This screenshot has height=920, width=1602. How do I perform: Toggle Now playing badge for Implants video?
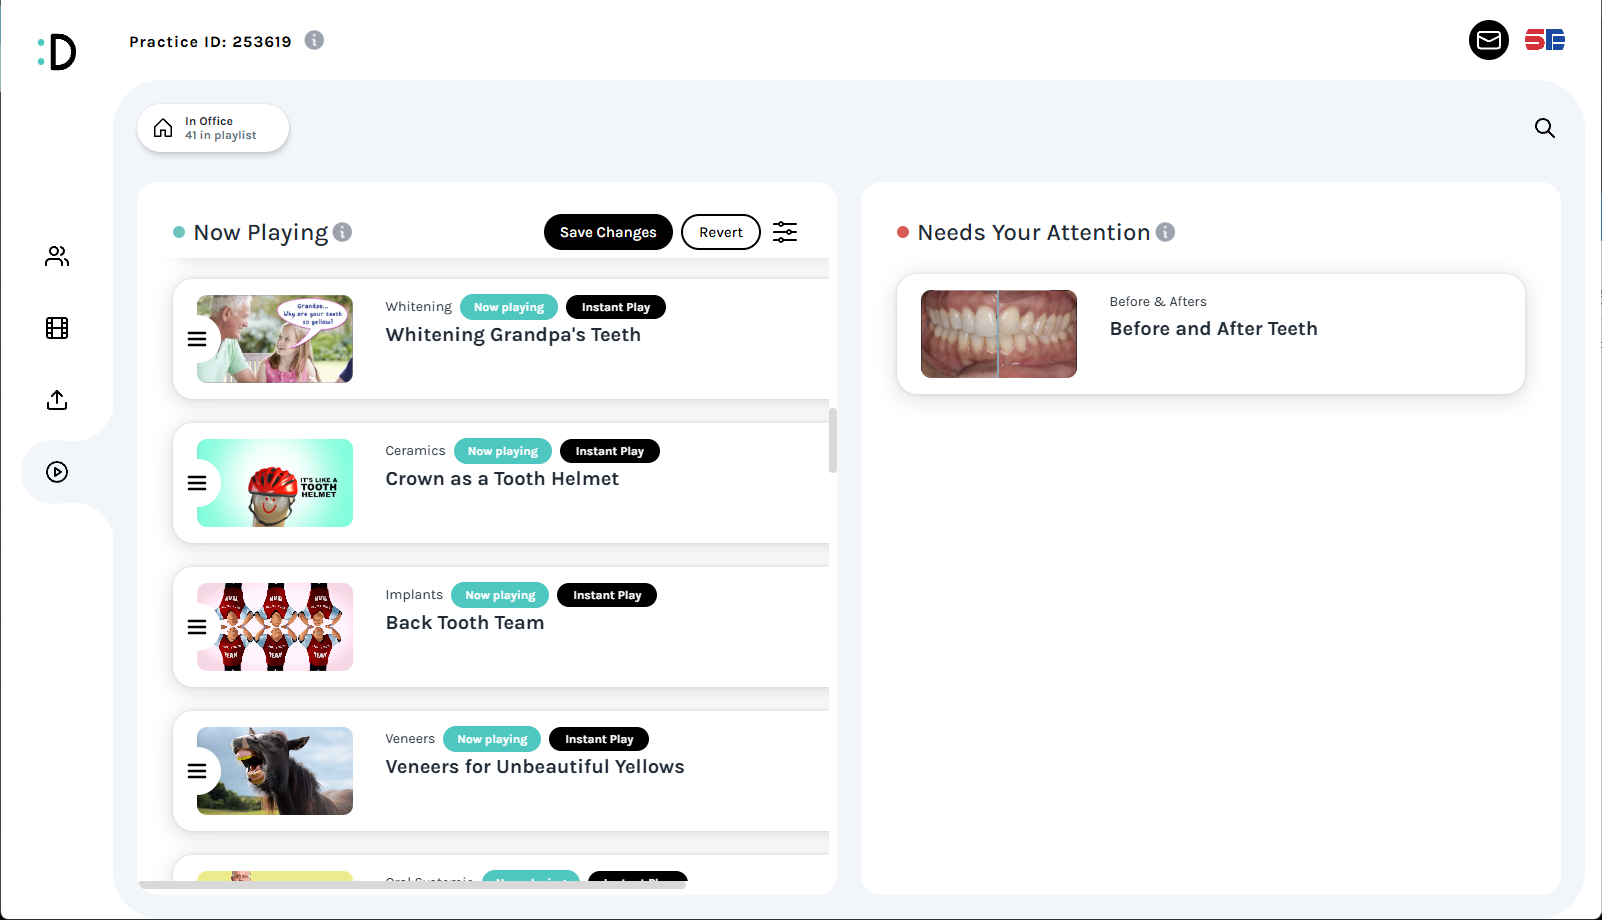[x=500, y=595]
